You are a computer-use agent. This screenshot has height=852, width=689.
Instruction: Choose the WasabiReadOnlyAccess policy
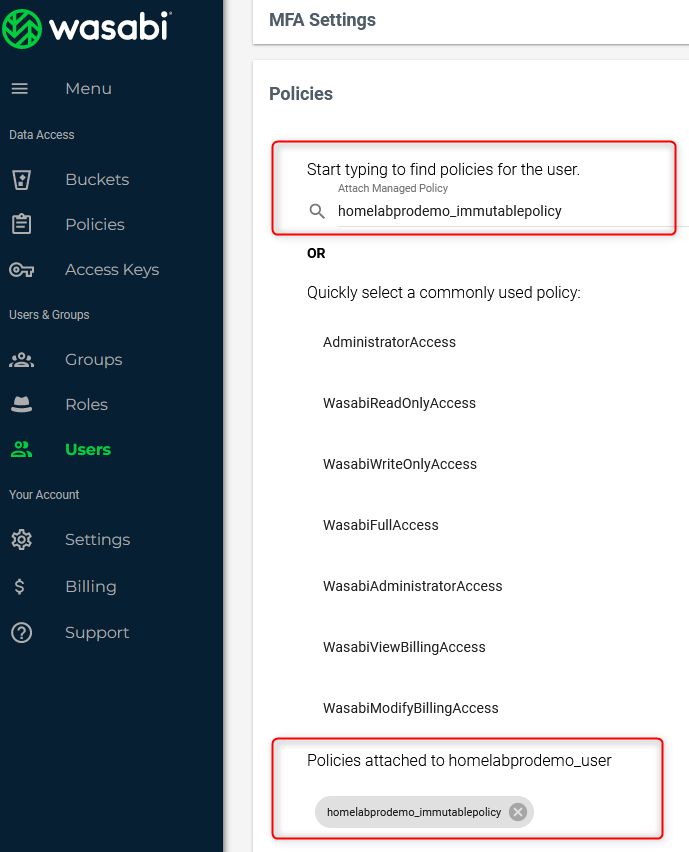(399, 403)
